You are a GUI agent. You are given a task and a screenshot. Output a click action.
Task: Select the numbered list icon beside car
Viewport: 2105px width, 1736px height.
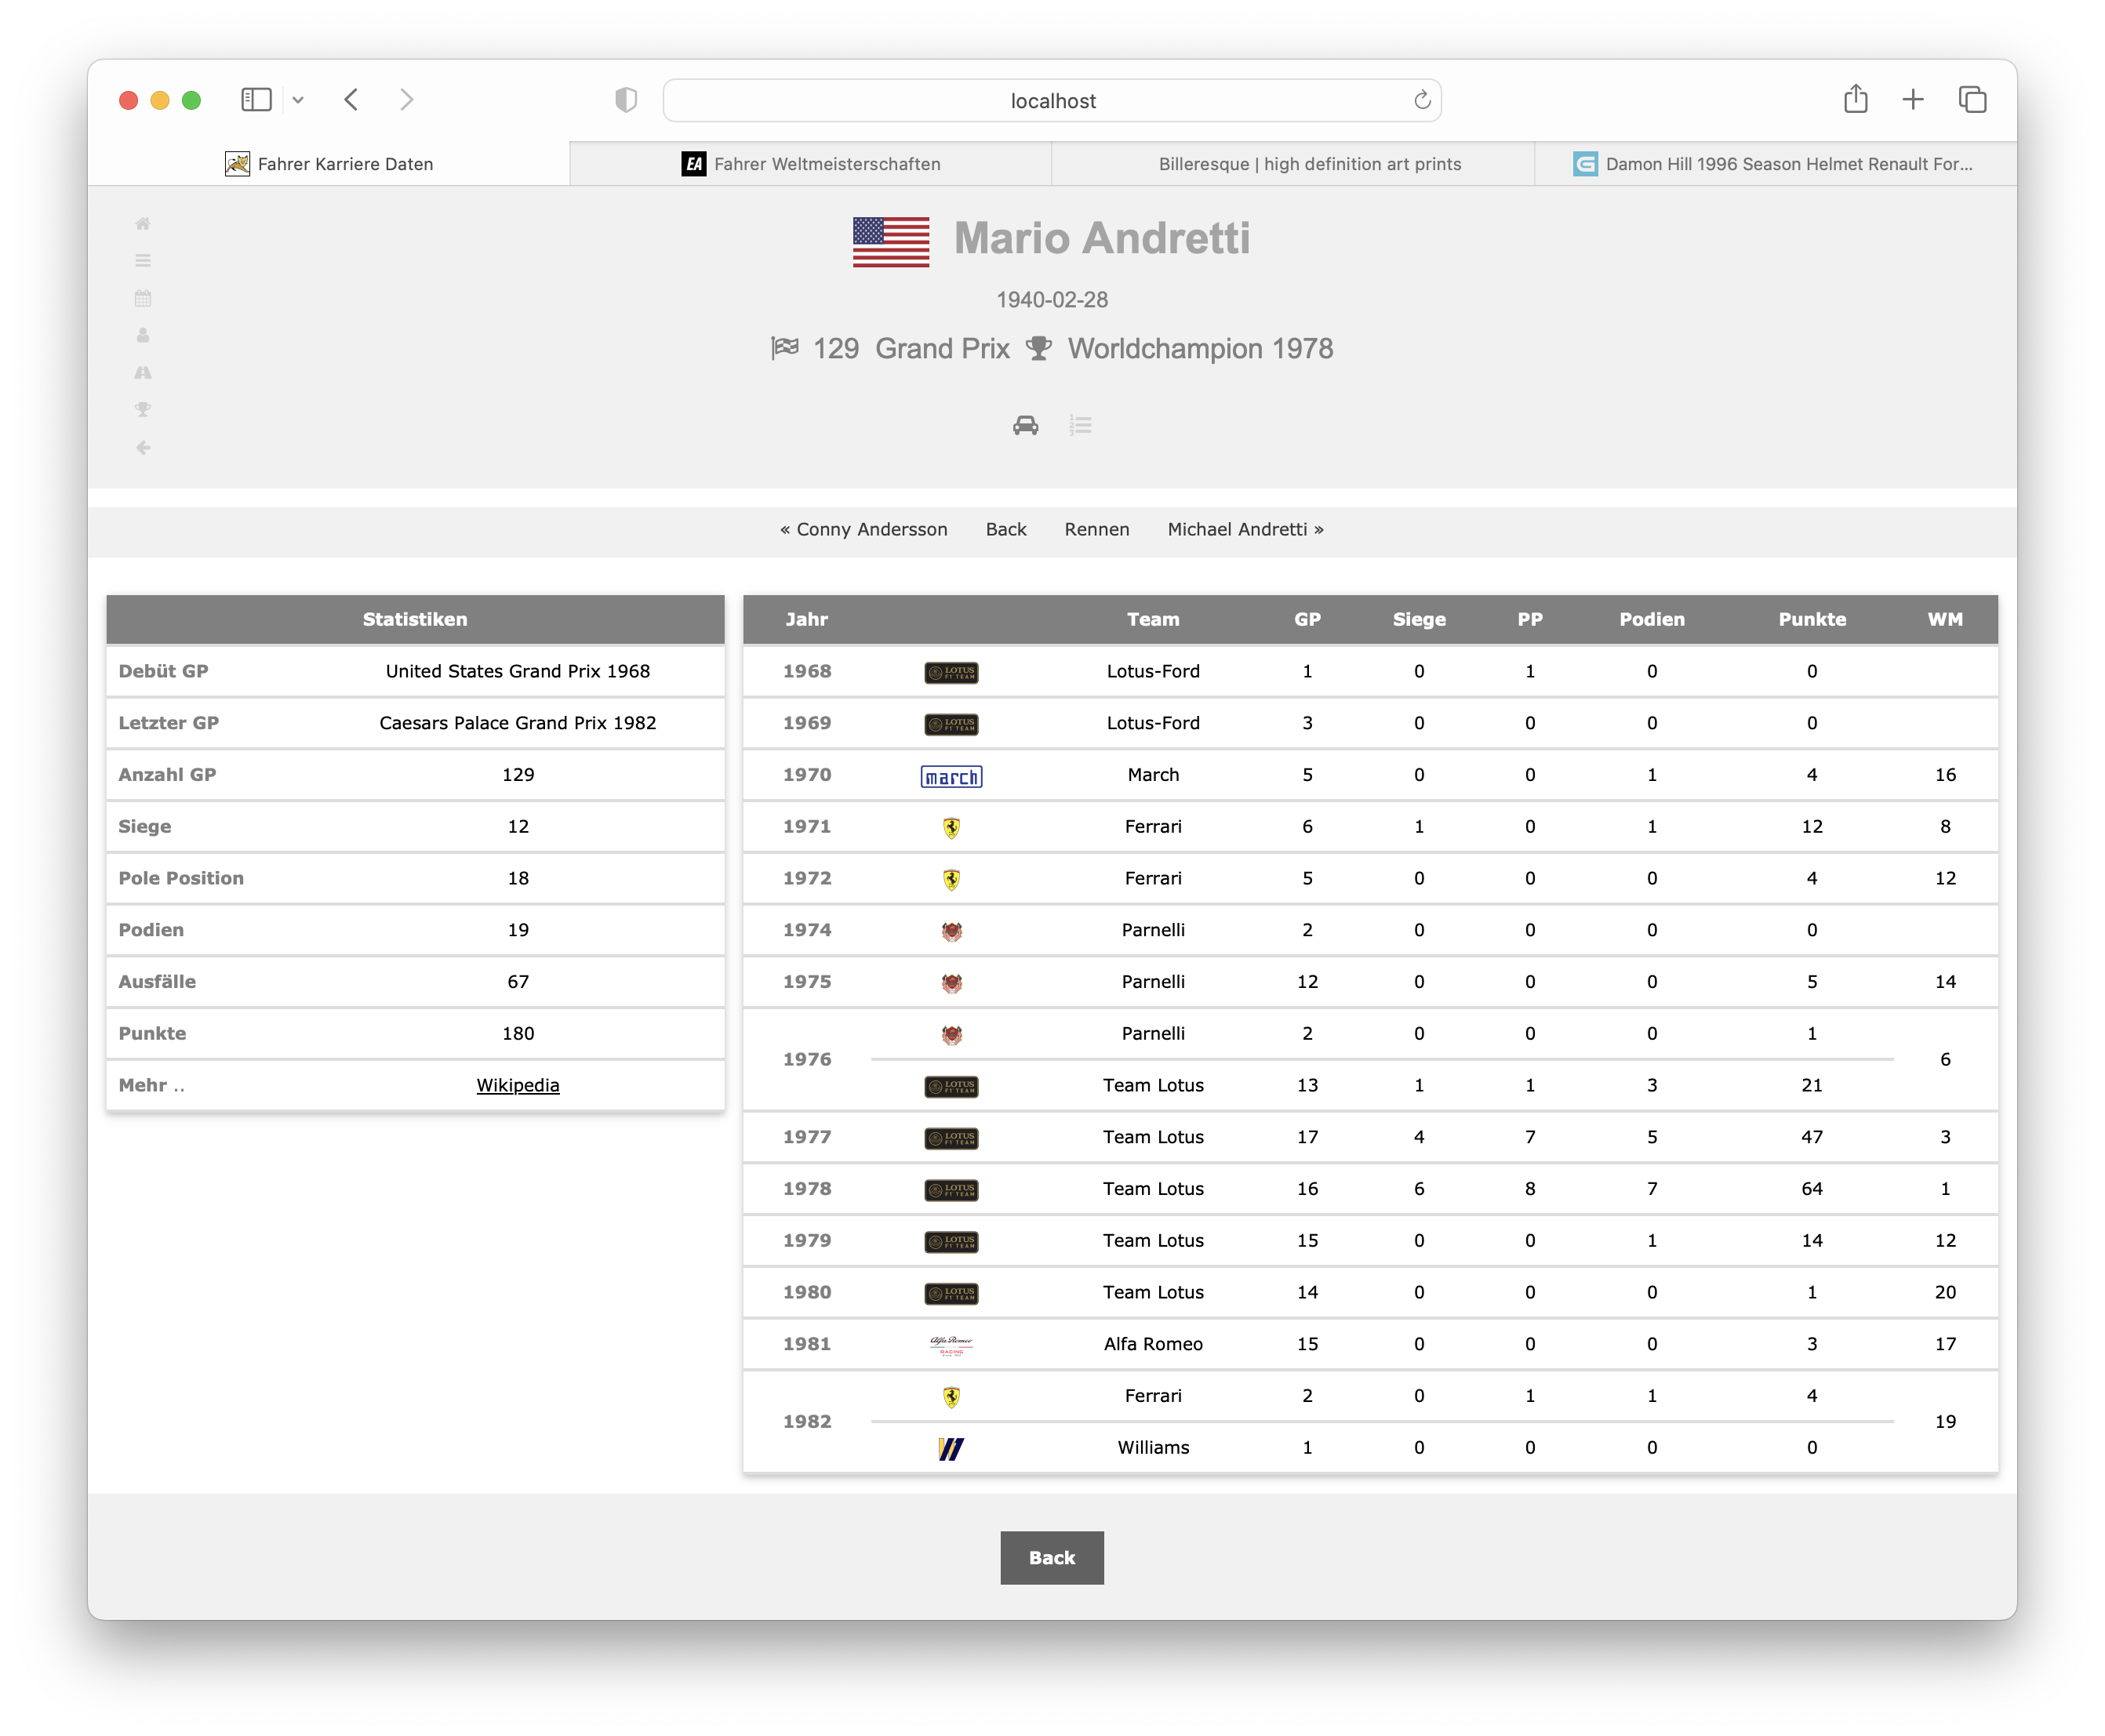pos(1080,425)
